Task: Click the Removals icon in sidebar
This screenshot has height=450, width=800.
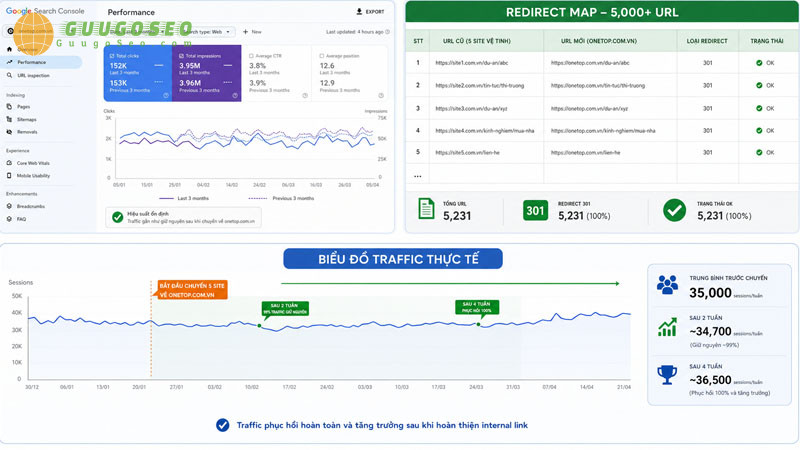Action: [x=9, y=132]
